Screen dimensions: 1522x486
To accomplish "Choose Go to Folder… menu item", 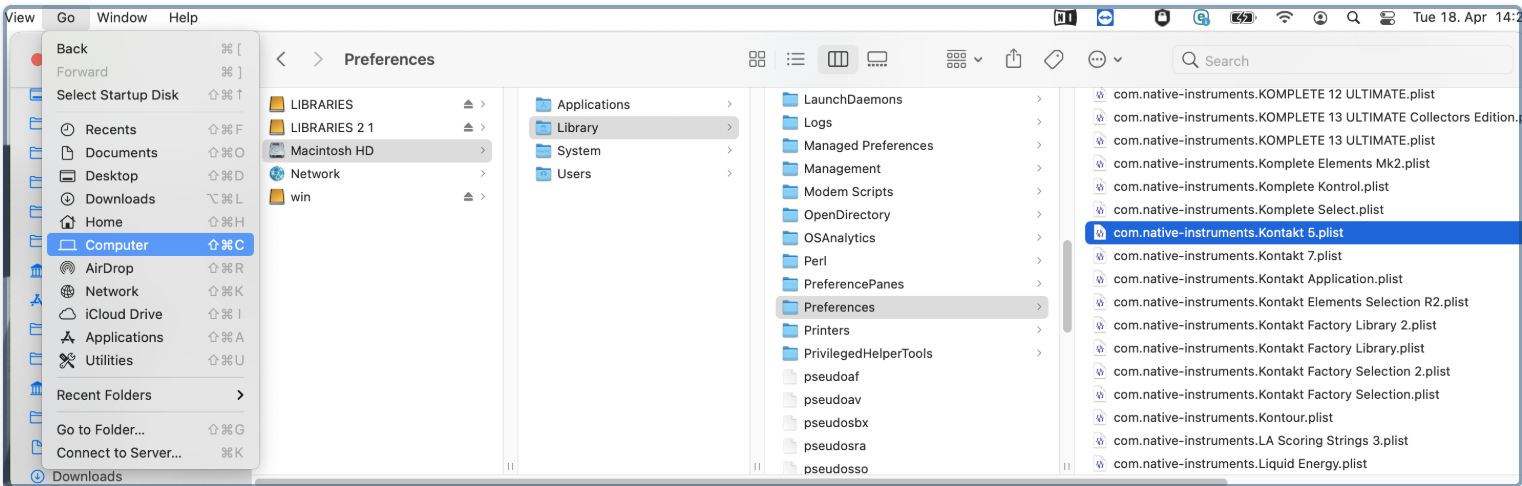I will pyautogui.click(x=150, y=430).
